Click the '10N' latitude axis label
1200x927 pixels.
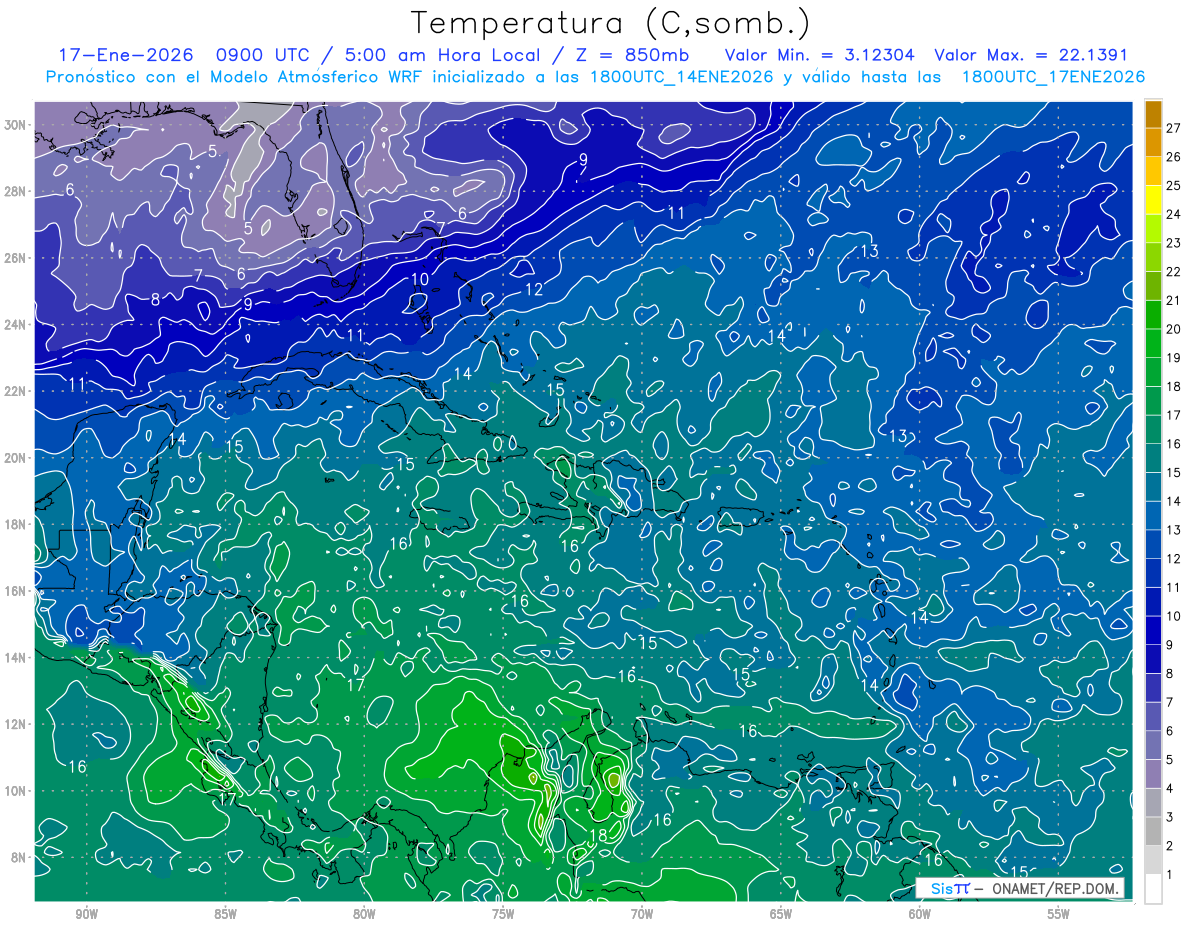(x=17, y=791)
